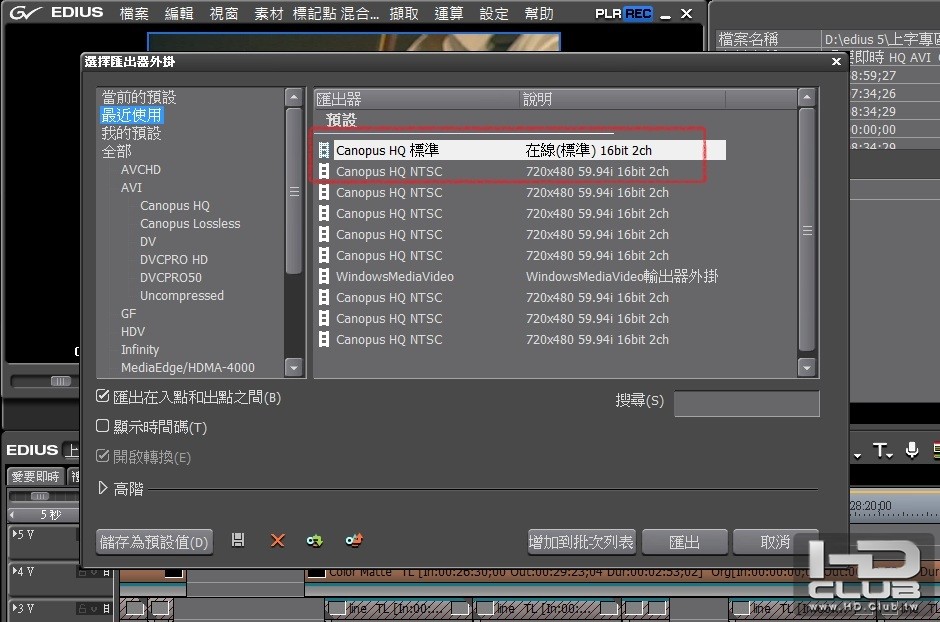Click the lock icon on the 4 V track

(x=82, y=572)
